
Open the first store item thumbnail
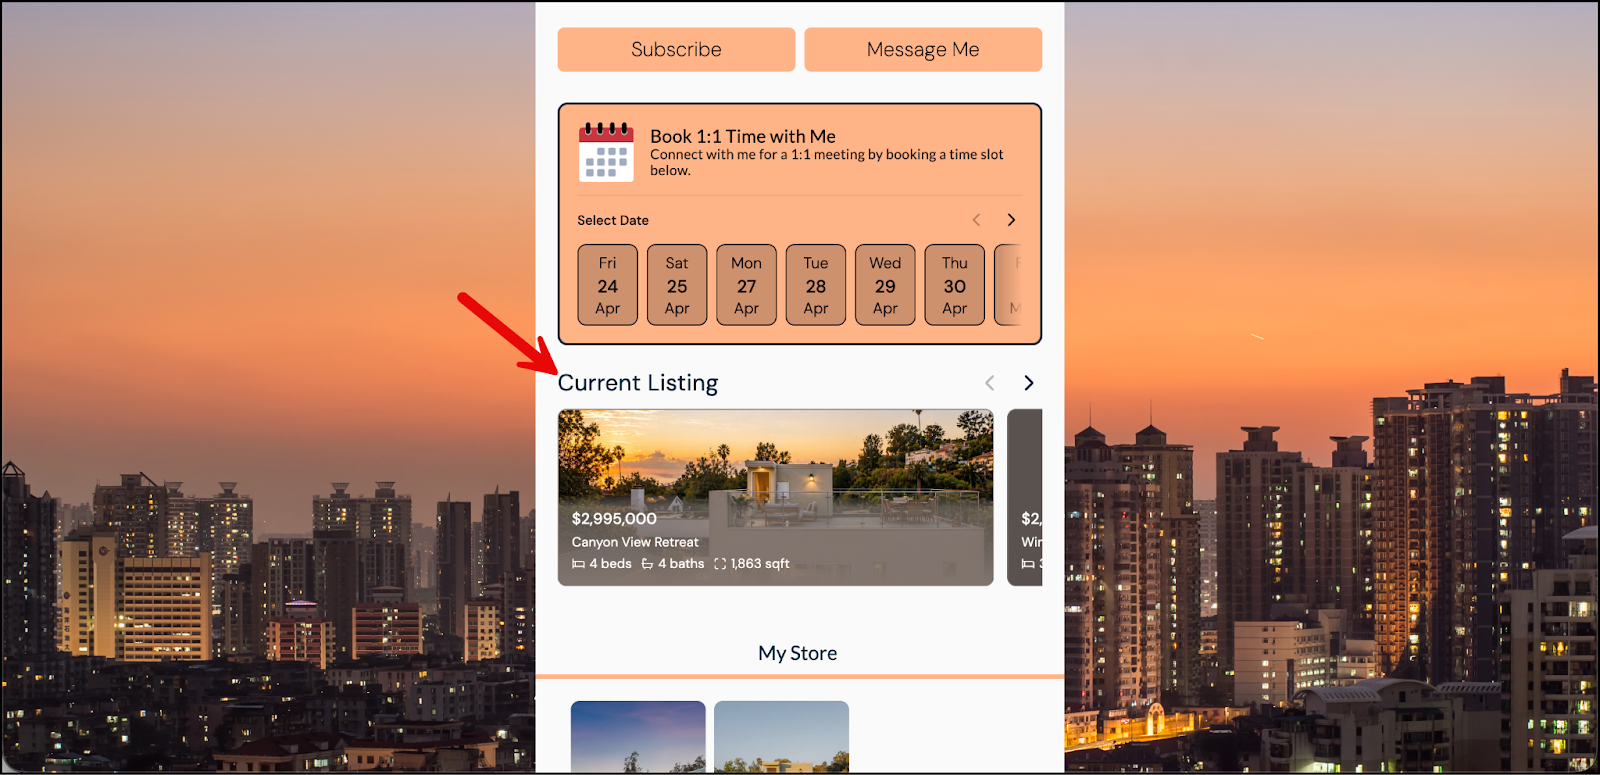(638, 737)
